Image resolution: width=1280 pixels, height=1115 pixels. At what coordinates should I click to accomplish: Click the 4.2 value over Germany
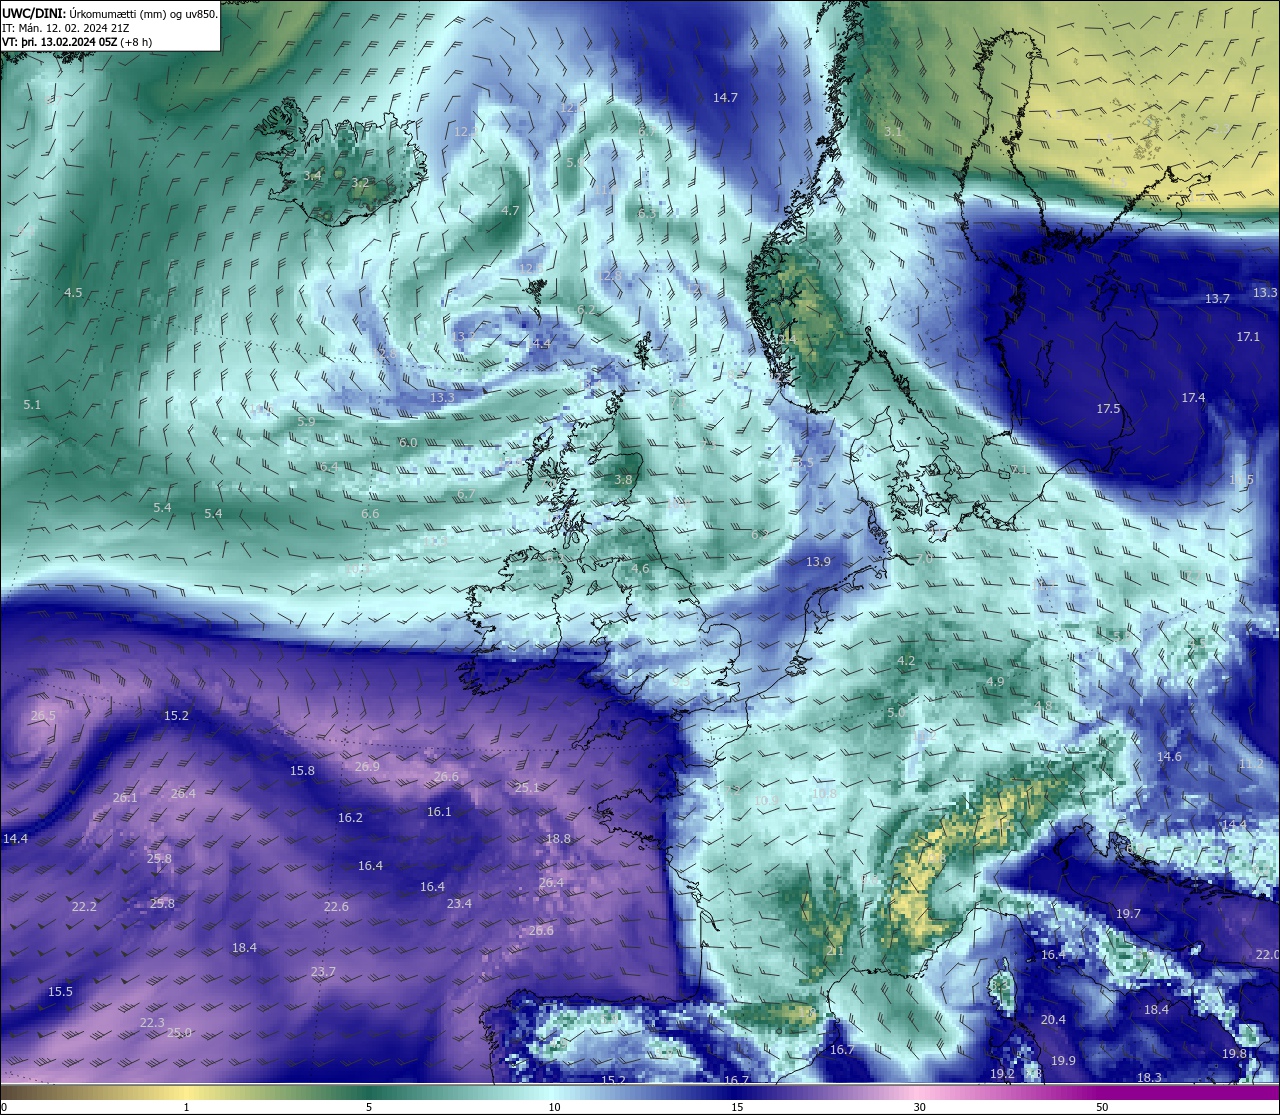[906, 661]
